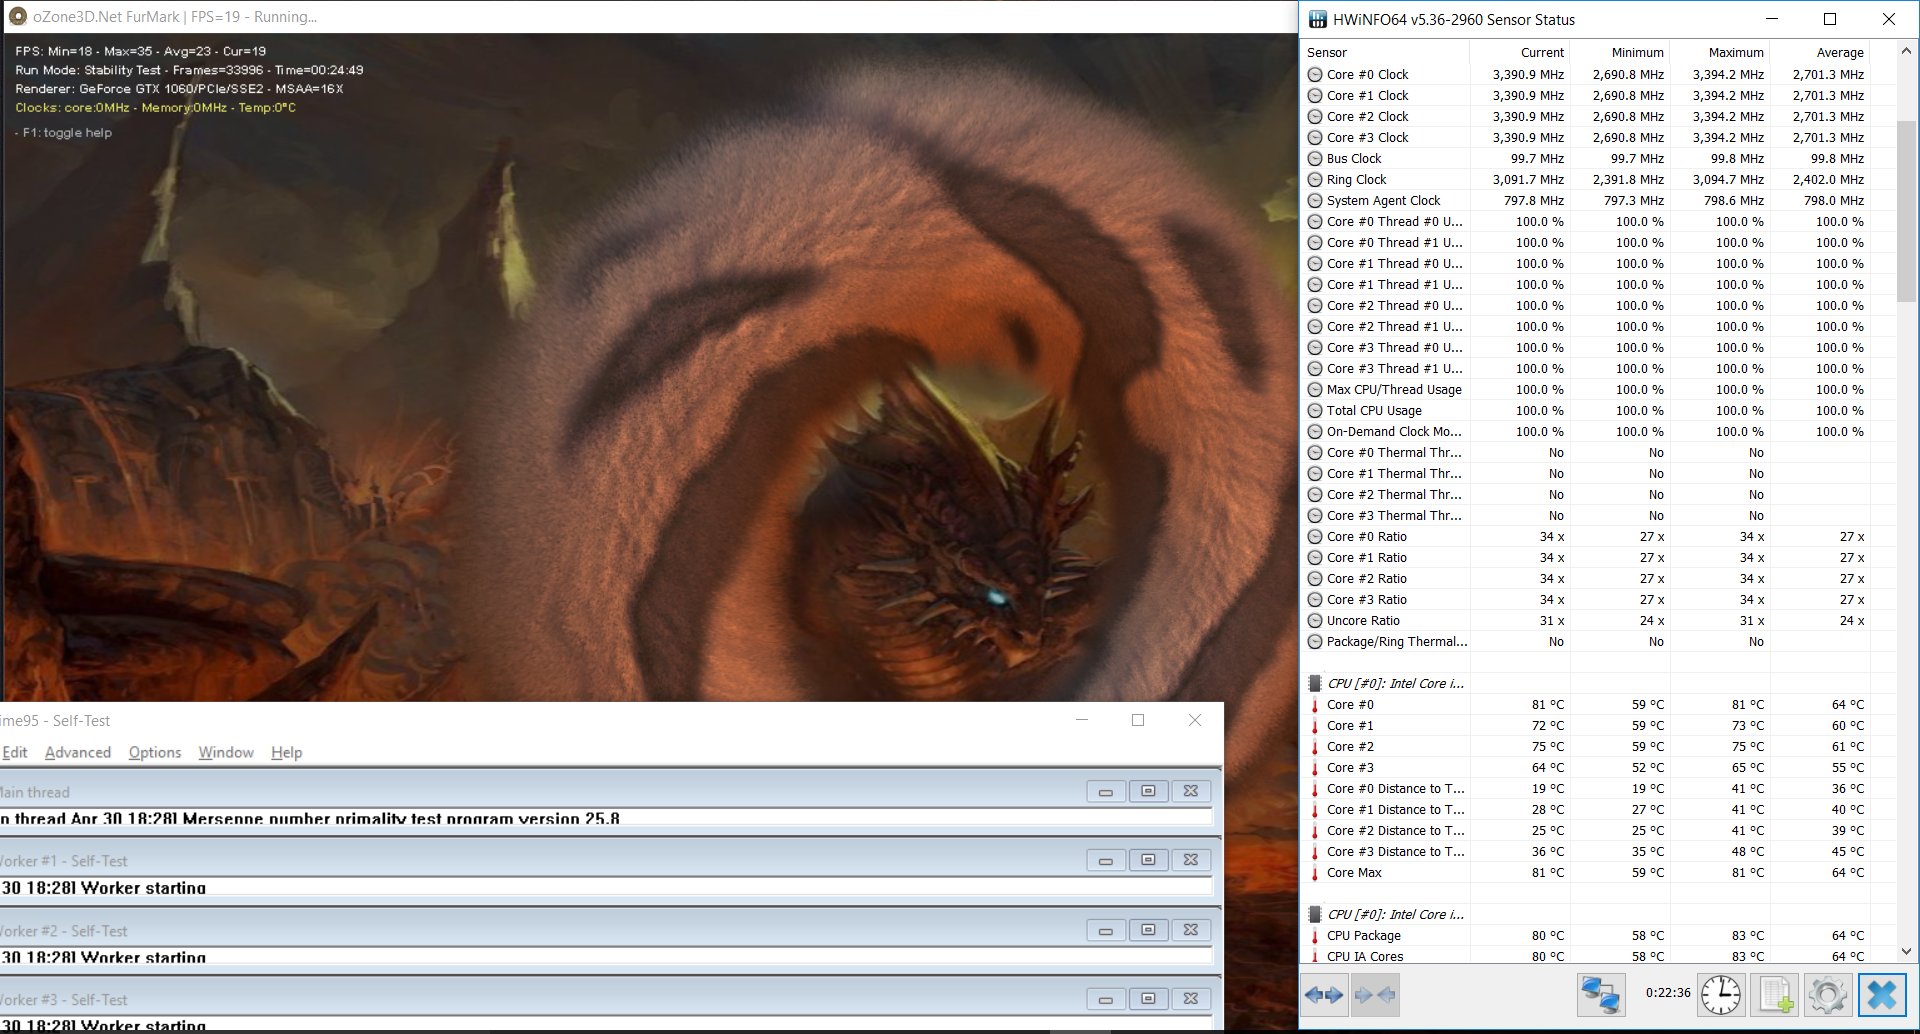Minimize the HWiNFO64 Sensor Status window
This screenshot has height=1034, width=1920.
[x=1771, y=19]
